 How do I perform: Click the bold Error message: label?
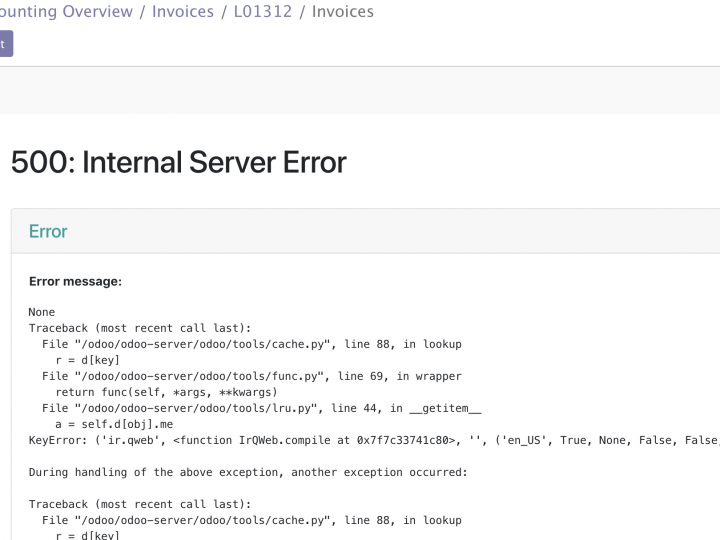click(x=75, y=281)
